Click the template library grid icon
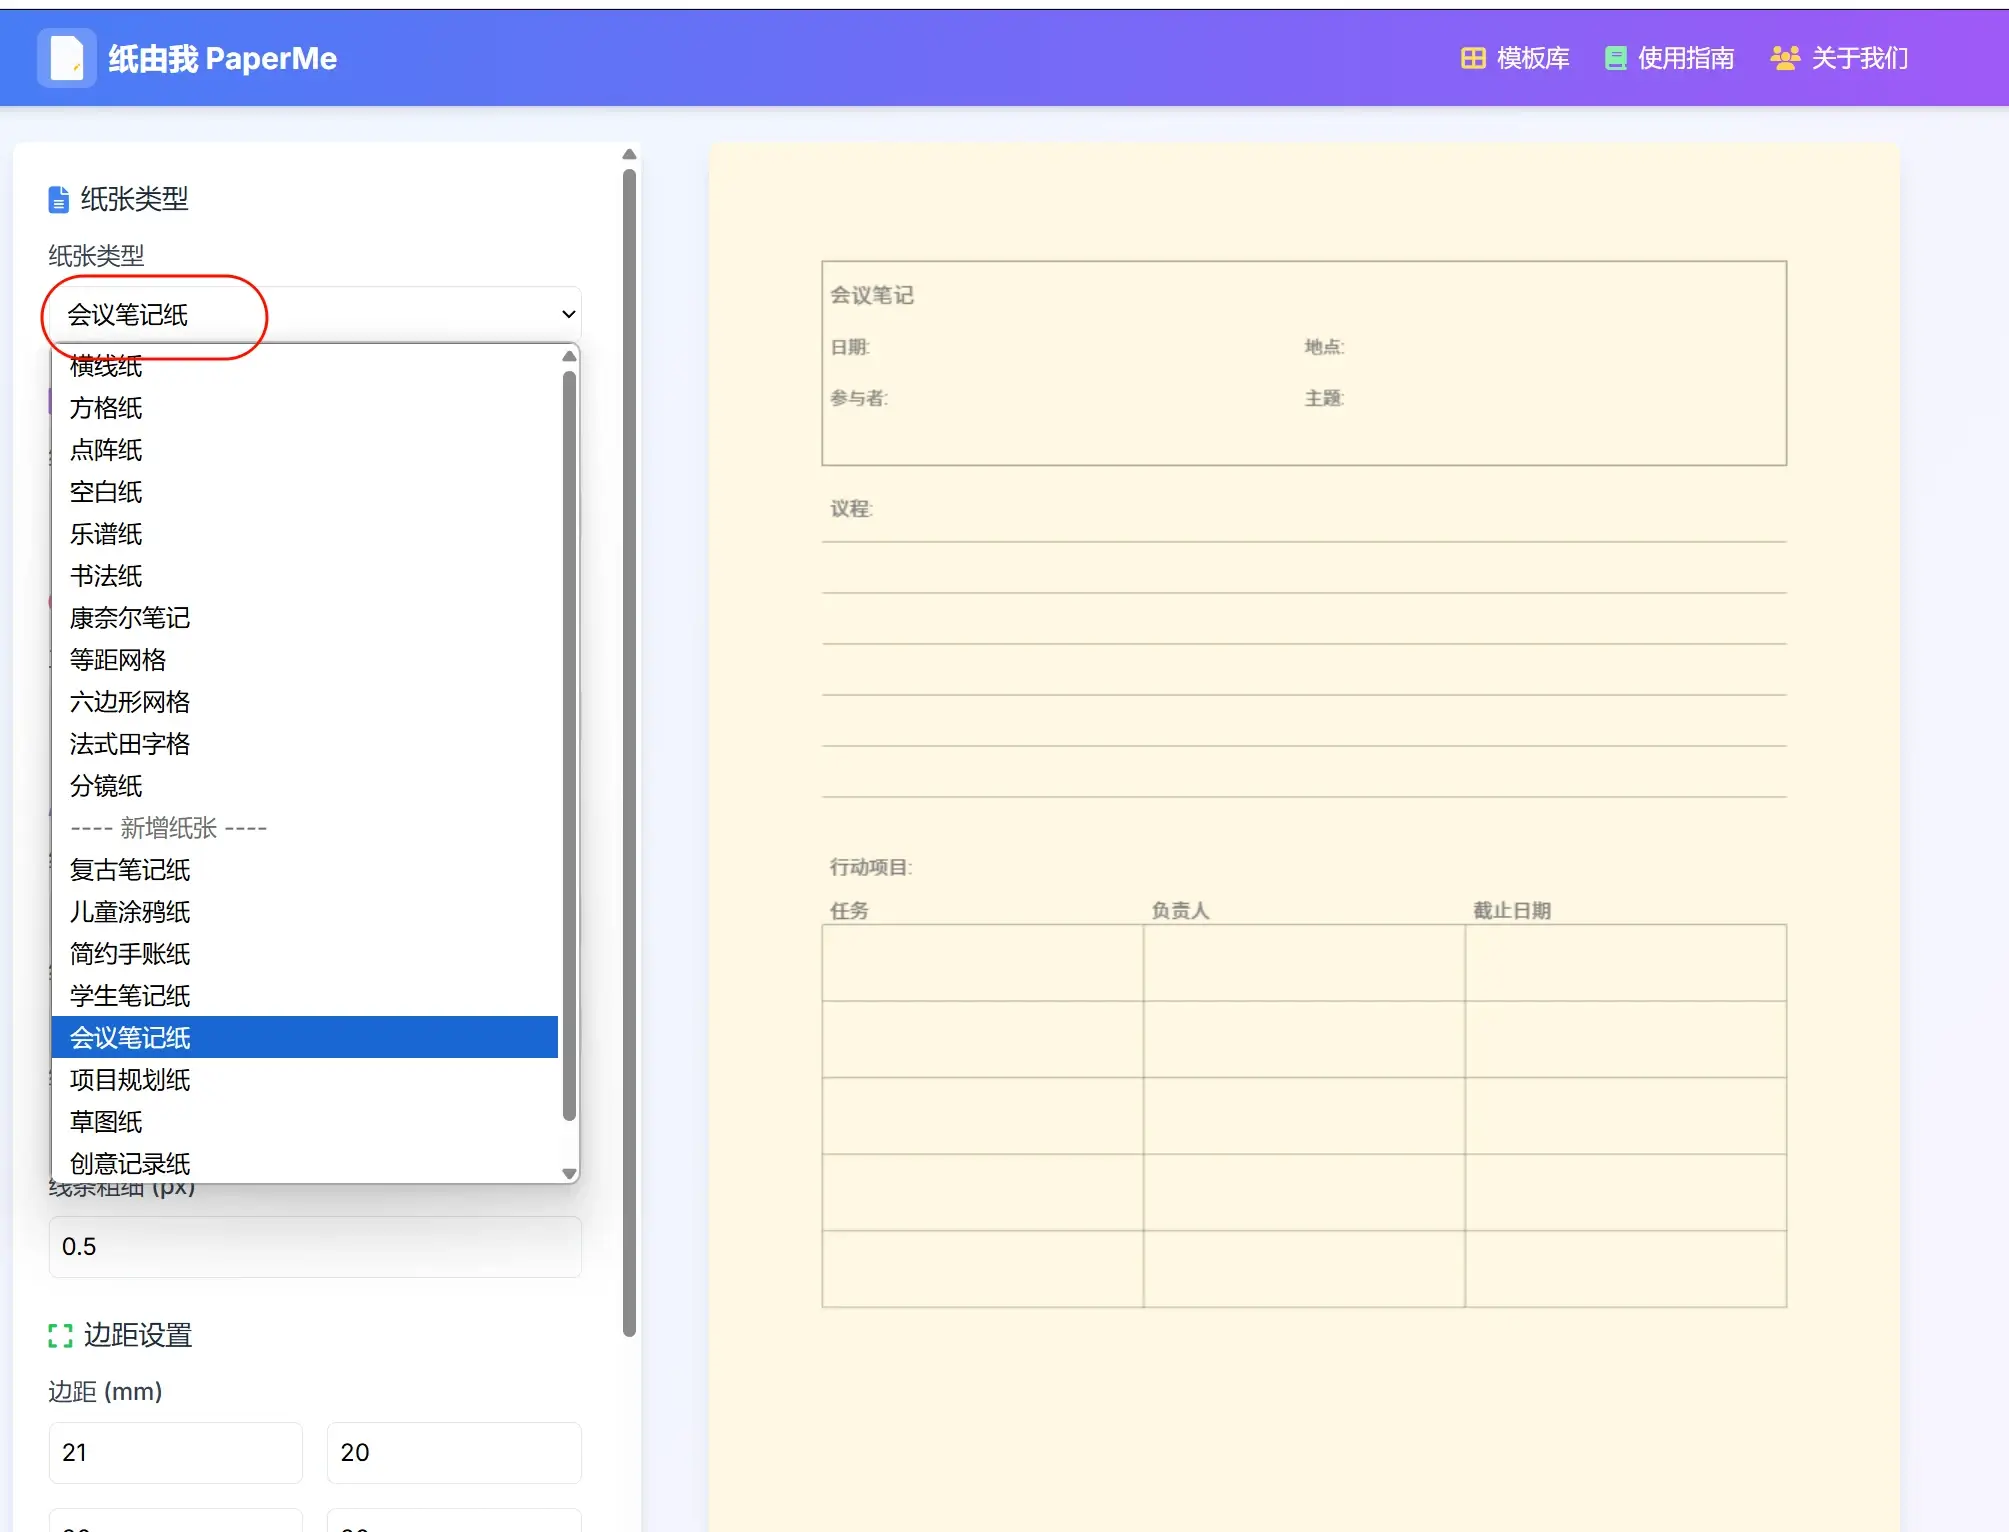 click(1473, 58)
